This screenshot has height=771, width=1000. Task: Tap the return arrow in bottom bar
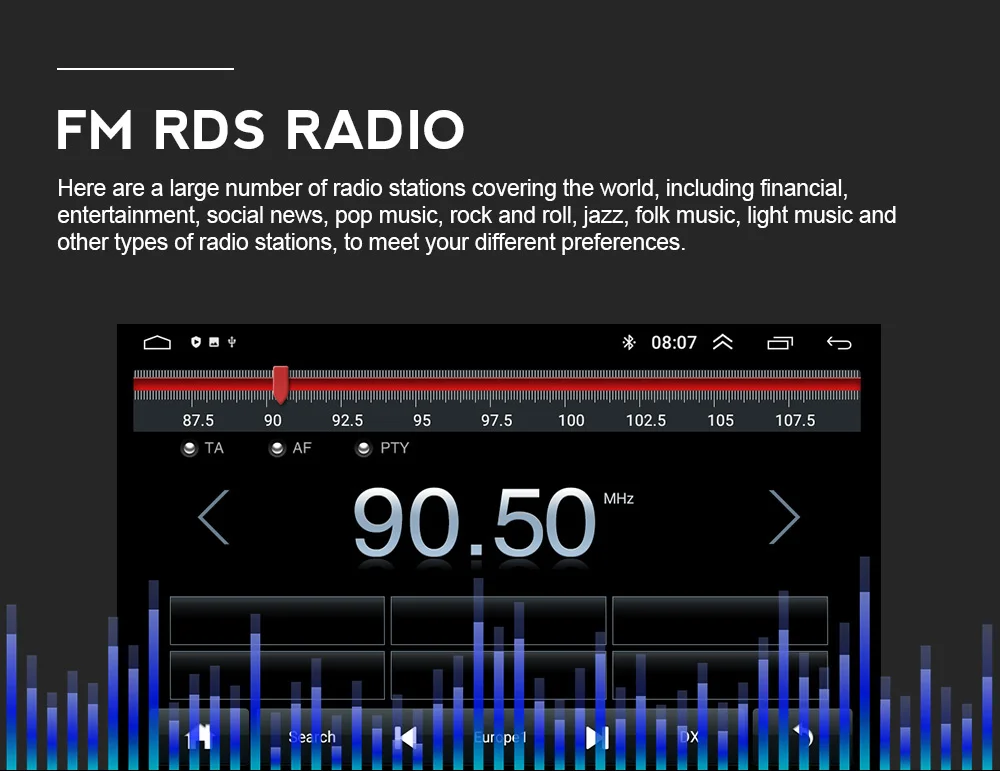(x=803, y=737)
